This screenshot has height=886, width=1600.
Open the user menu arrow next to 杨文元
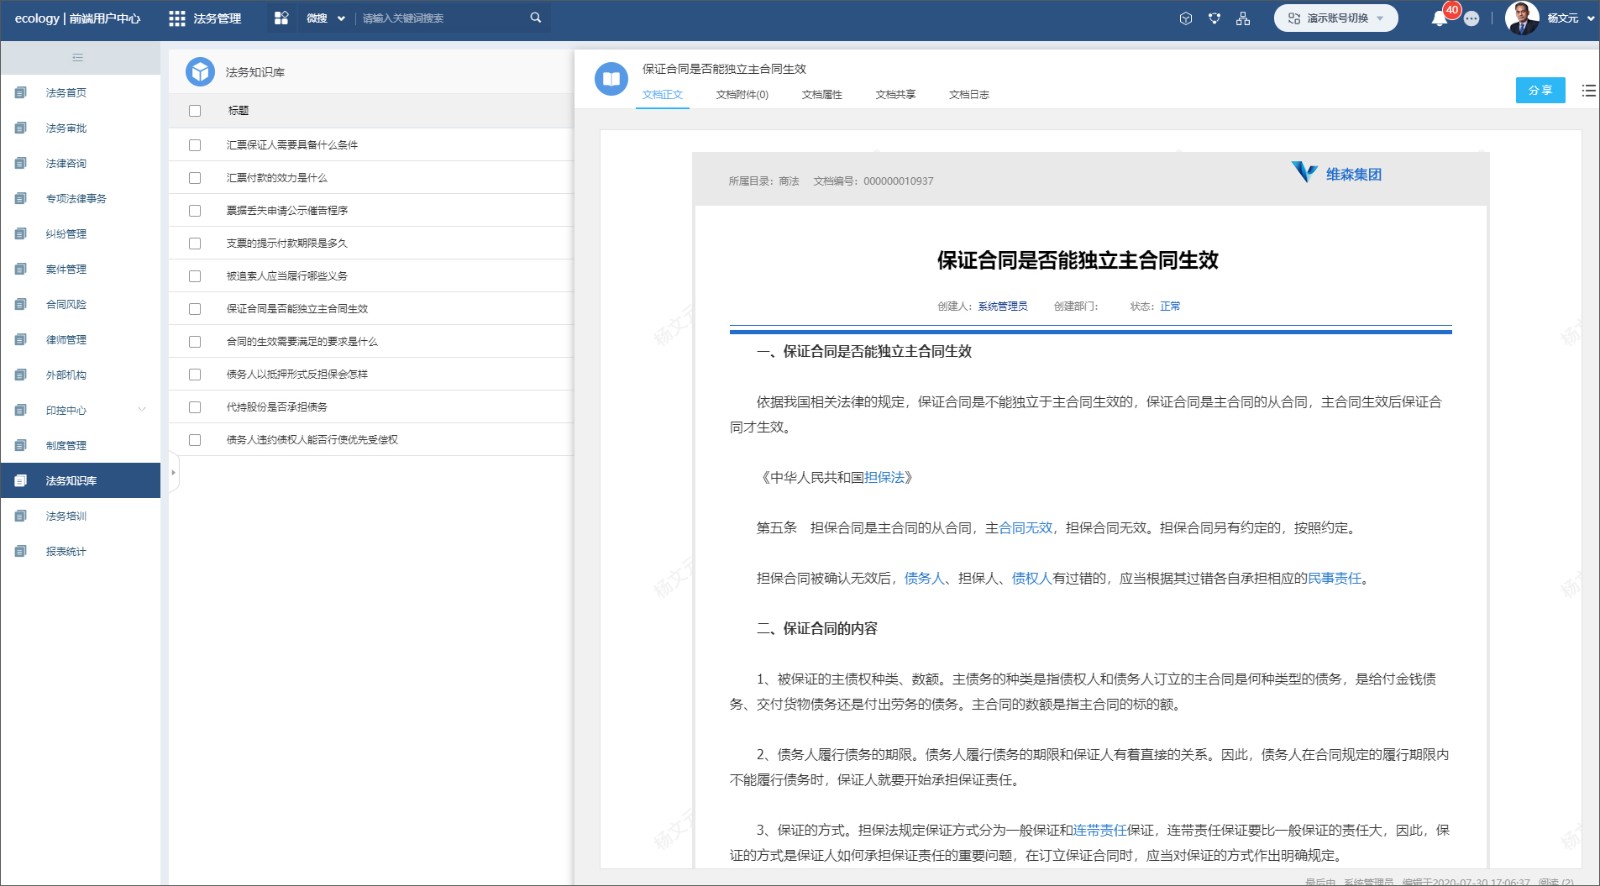pos(1590,18)
